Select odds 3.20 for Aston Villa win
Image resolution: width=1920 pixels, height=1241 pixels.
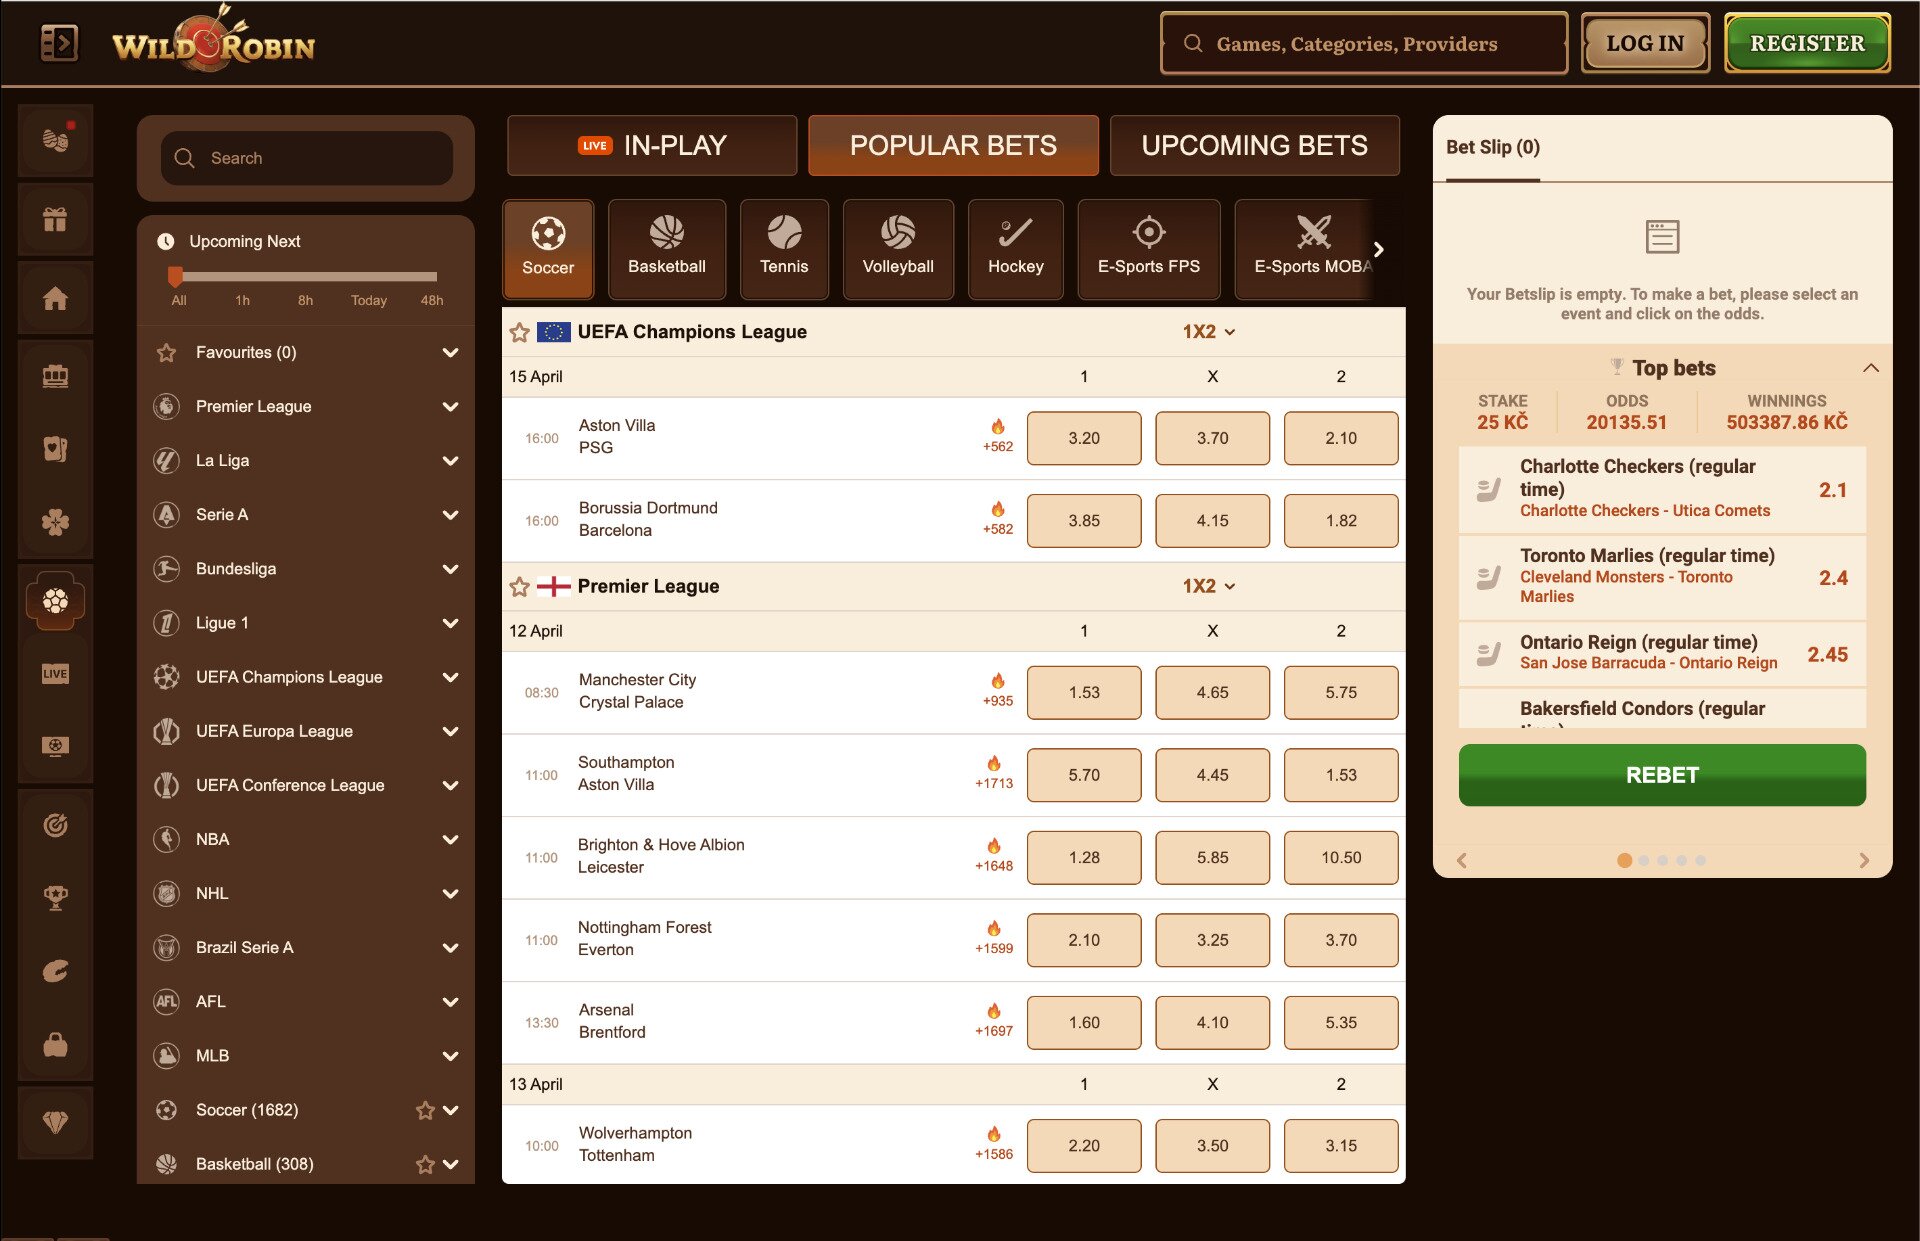pos(1084,438)
